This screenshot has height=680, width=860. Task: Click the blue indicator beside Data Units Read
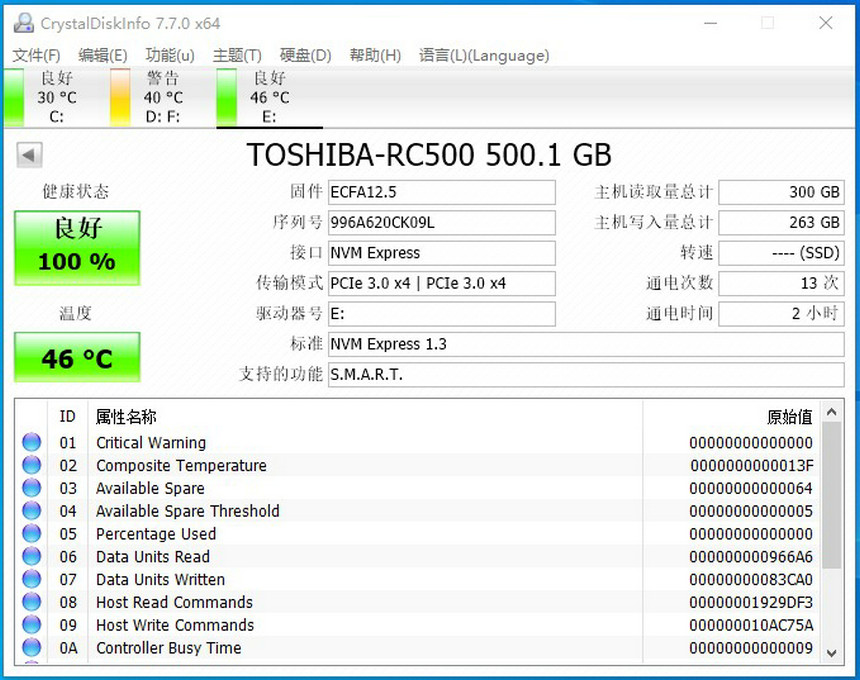click(30, 557)
